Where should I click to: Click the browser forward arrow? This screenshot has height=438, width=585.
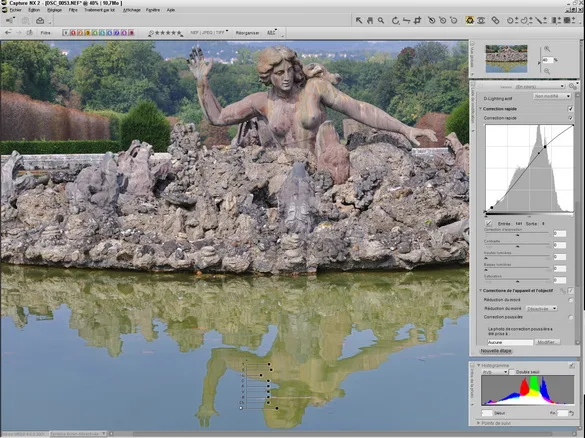pyautogui.click(x=19, y=33)
